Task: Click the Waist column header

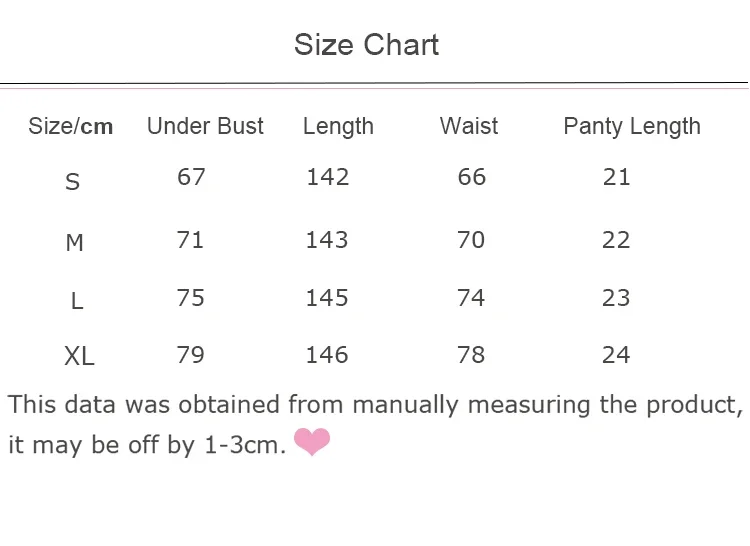Action: point(469,126)
